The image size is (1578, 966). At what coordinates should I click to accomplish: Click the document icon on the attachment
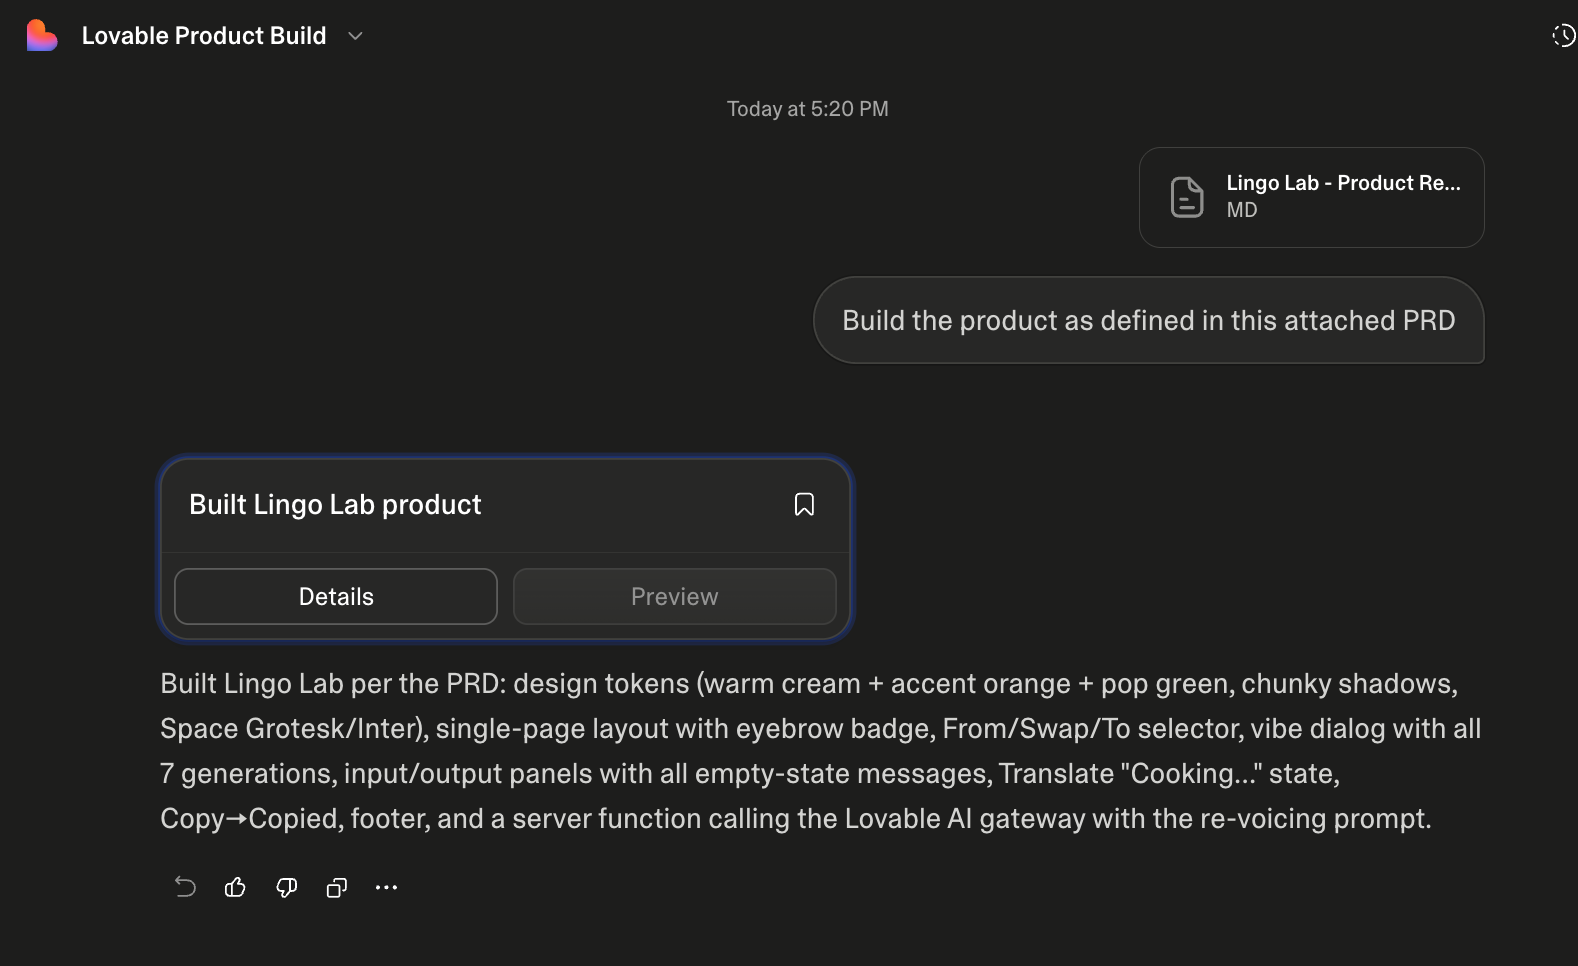(1187, 197)
